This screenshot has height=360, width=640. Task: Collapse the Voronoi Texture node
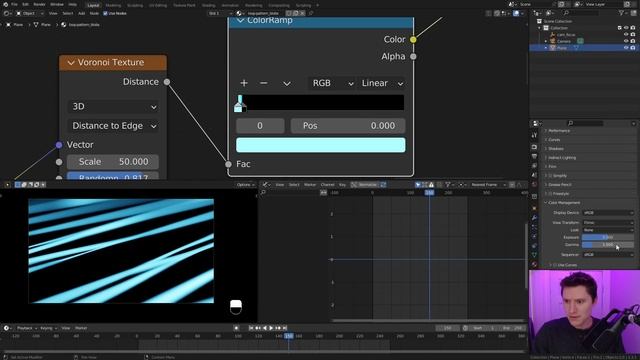pos(71,63)
